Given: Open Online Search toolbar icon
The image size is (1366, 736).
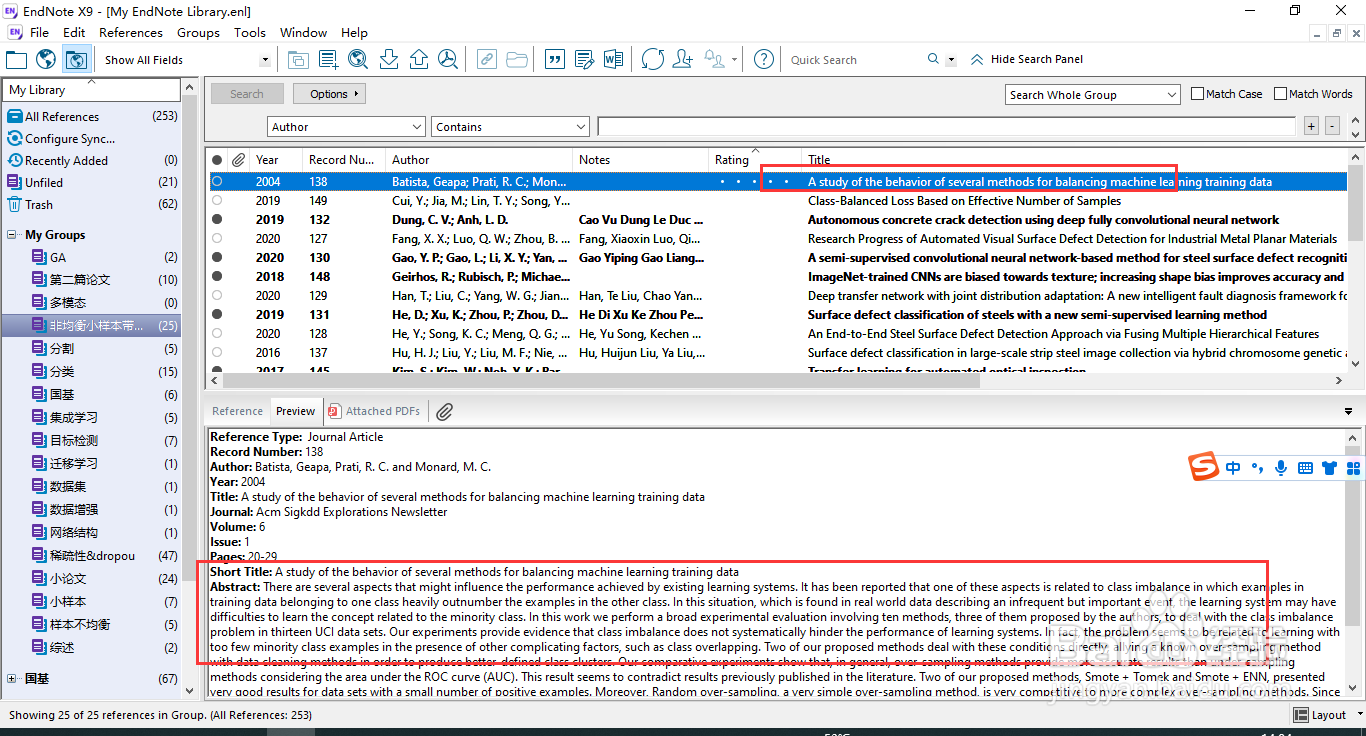Looking at the screenshot, I should (358, 59).
